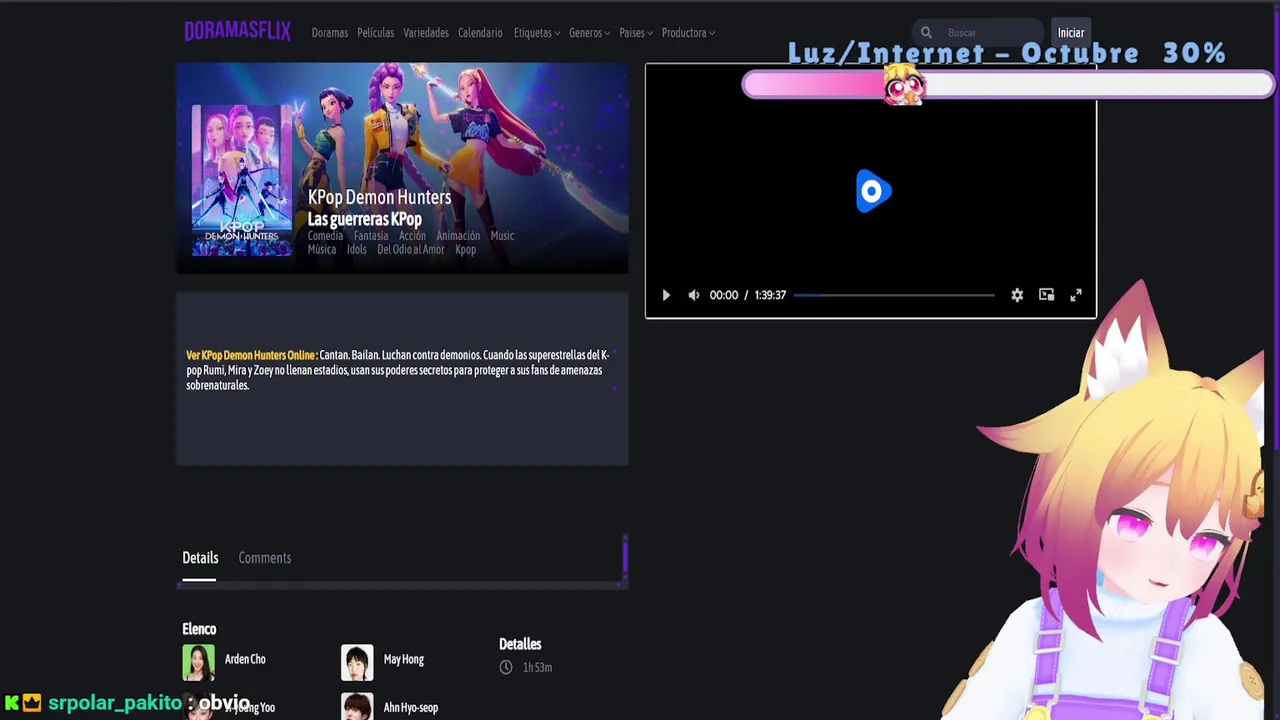Viewport: 1280px width, 720px height.
Task: Click the Kpop tag
Action: [x=465, y=250]
